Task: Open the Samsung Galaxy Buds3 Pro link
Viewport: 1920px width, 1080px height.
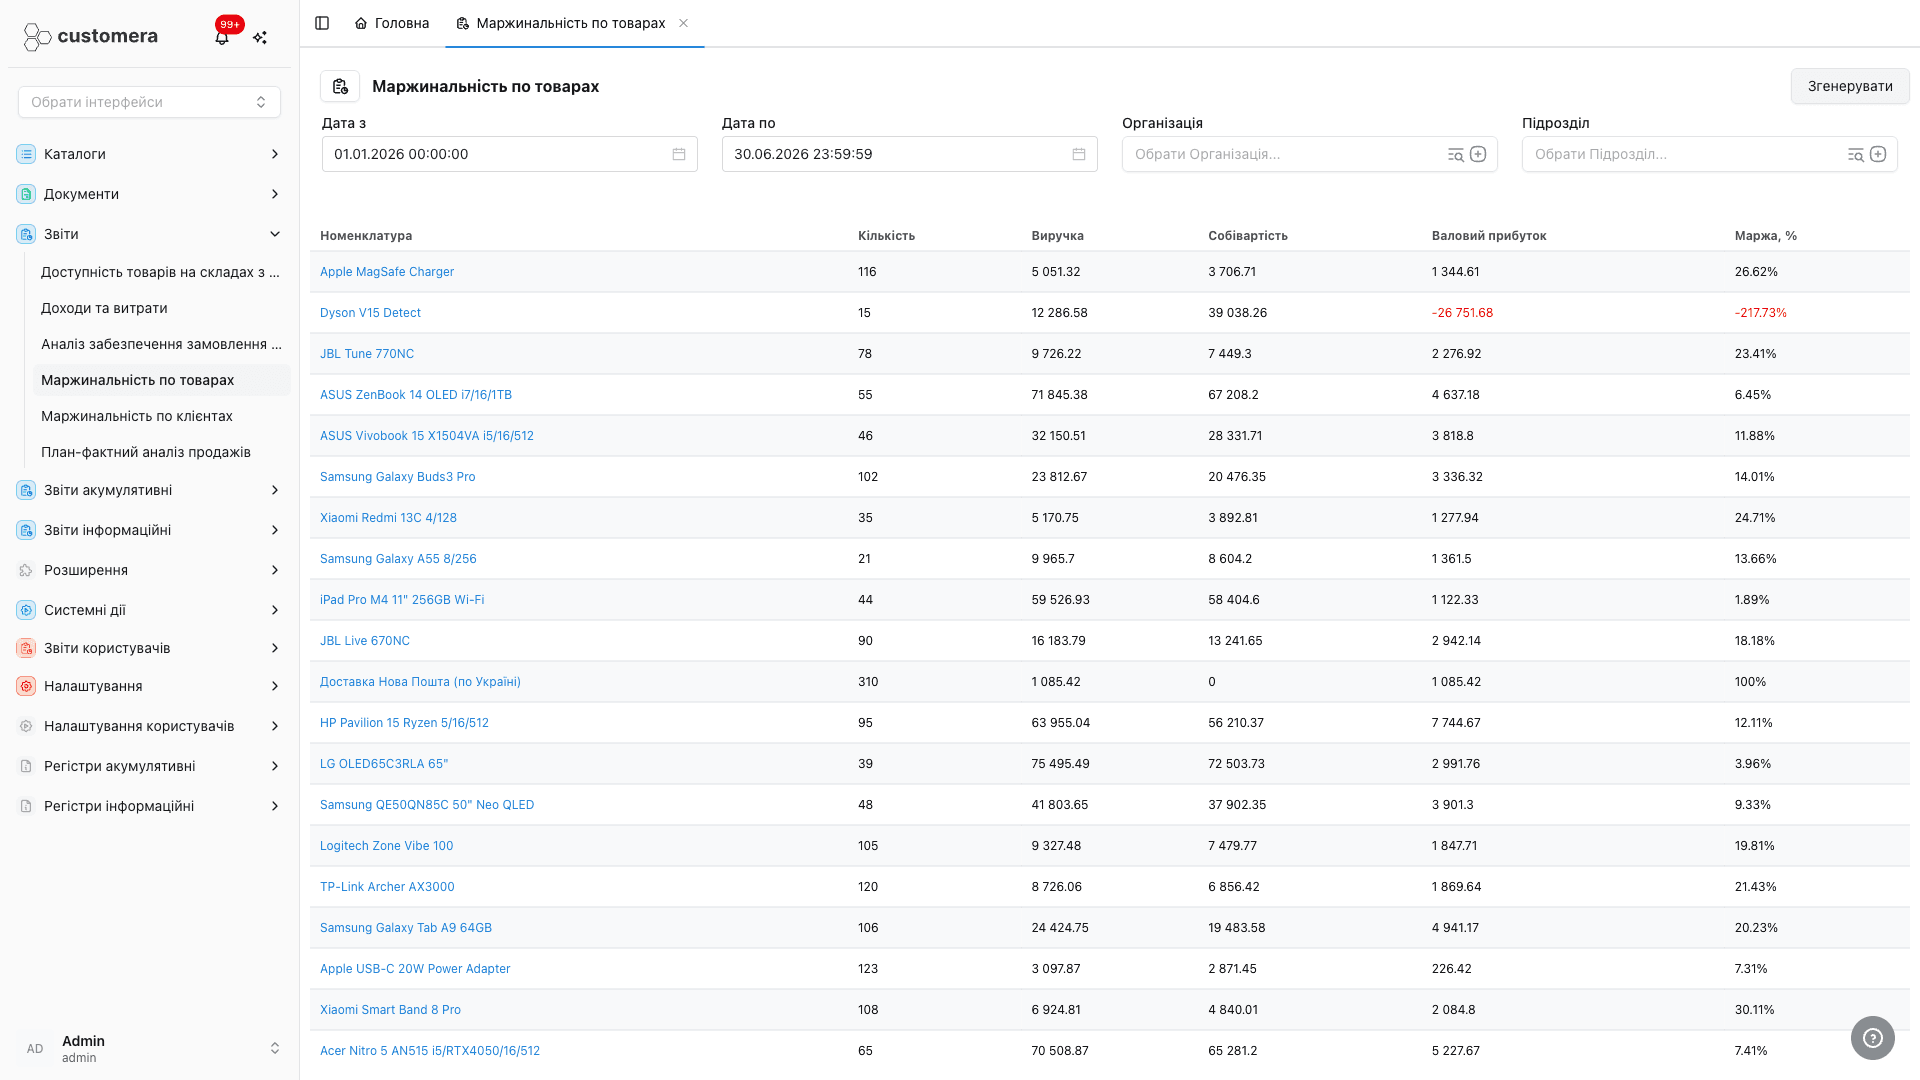Action: pyautogui.click(x=398, y=477)
